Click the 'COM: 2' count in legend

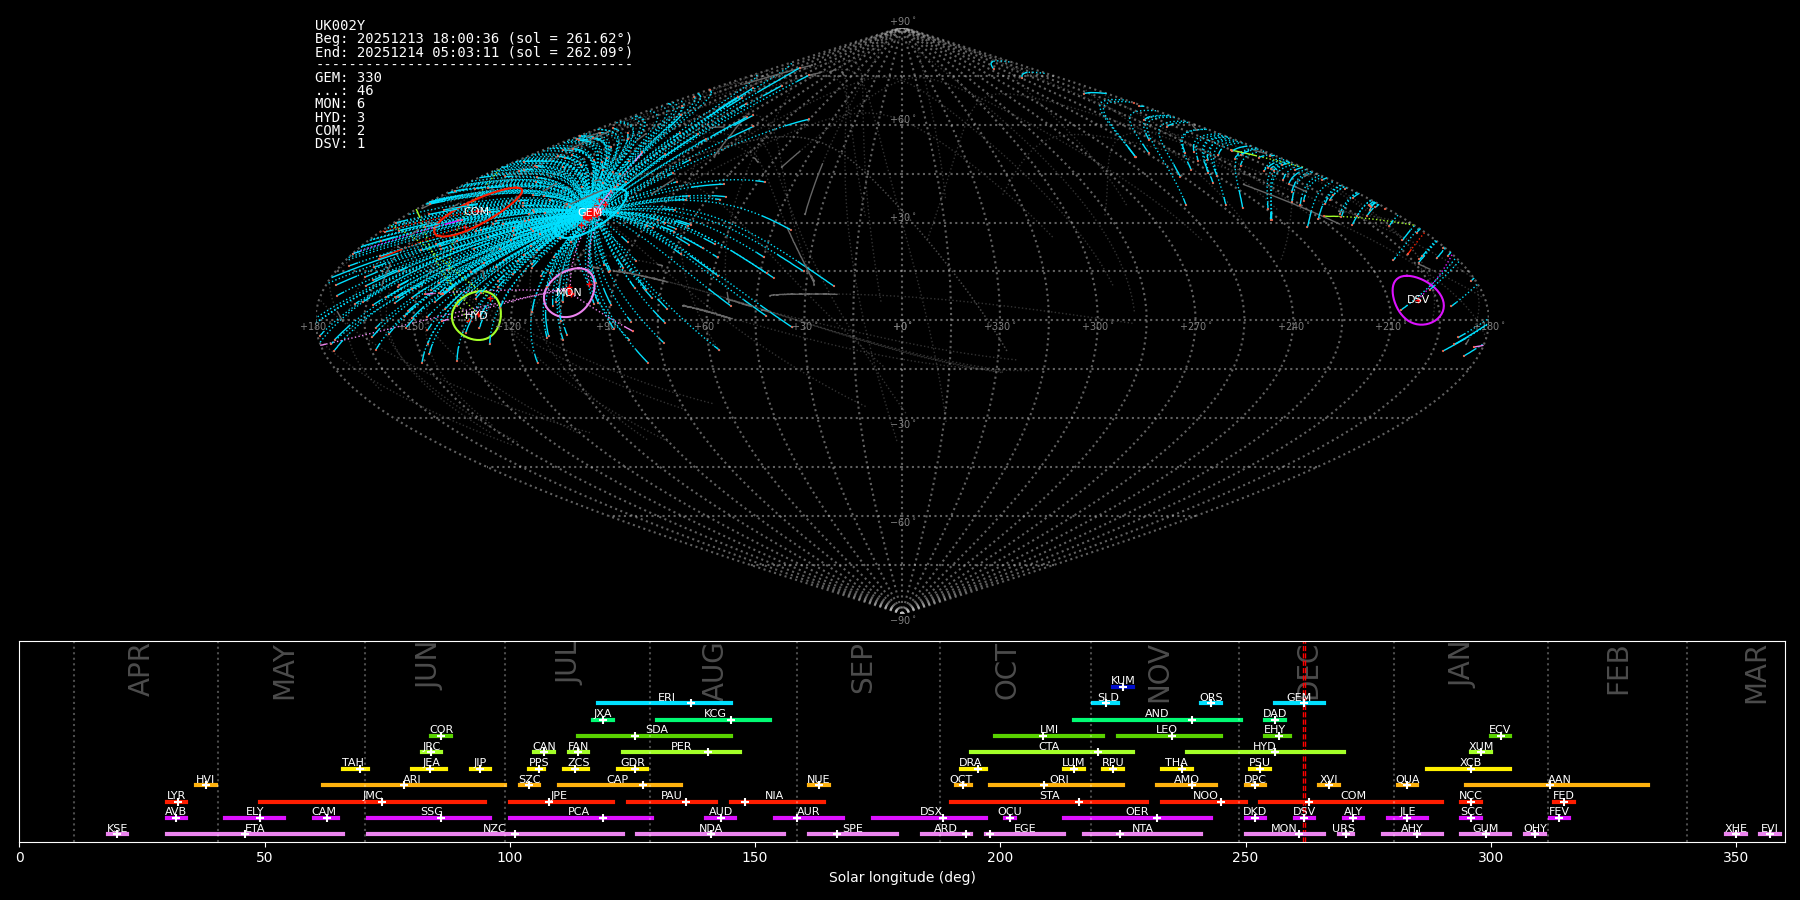click(340, 130)
